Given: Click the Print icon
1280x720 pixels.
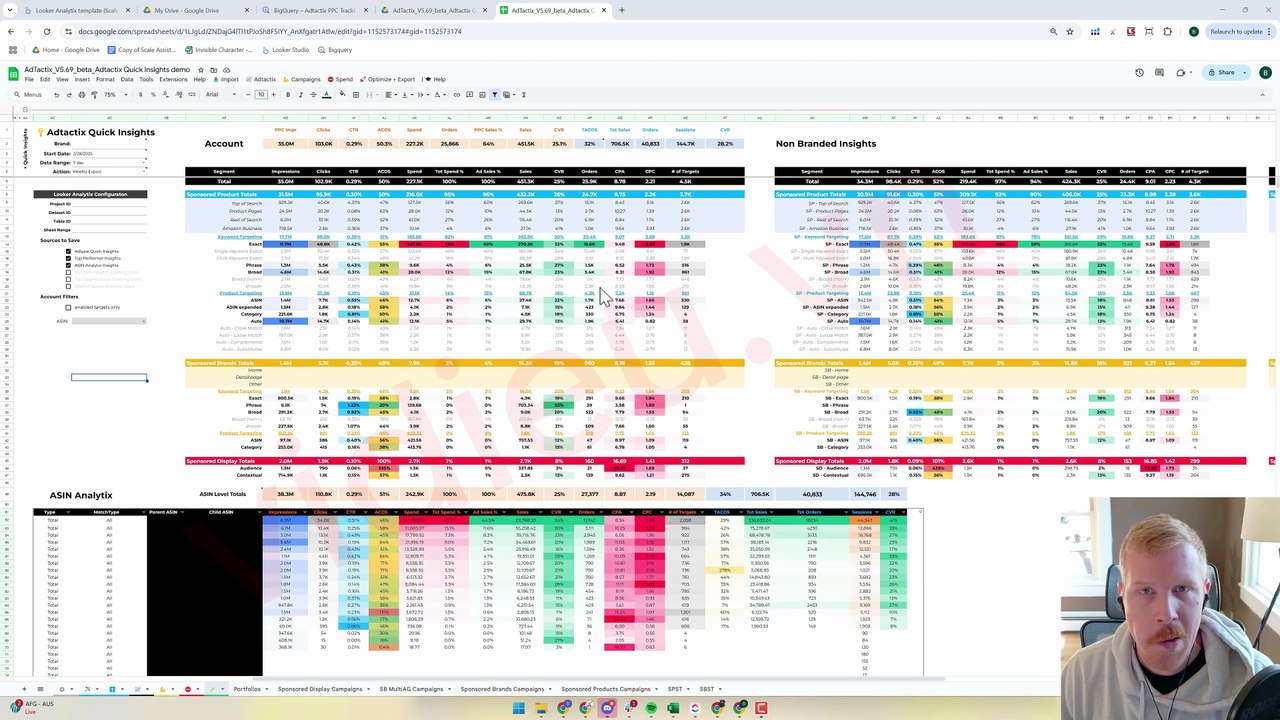Looking at the screenshot, I should 82,95.
